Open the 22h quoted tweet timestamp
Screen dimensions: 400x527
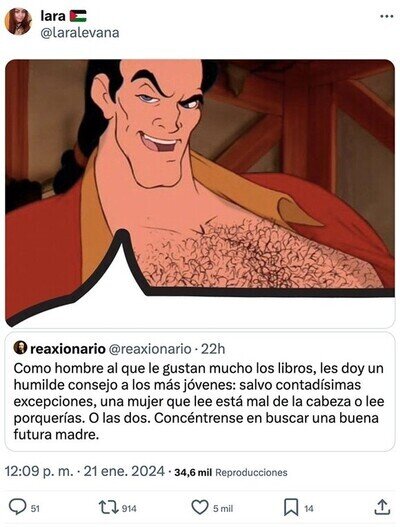[213, 349]
